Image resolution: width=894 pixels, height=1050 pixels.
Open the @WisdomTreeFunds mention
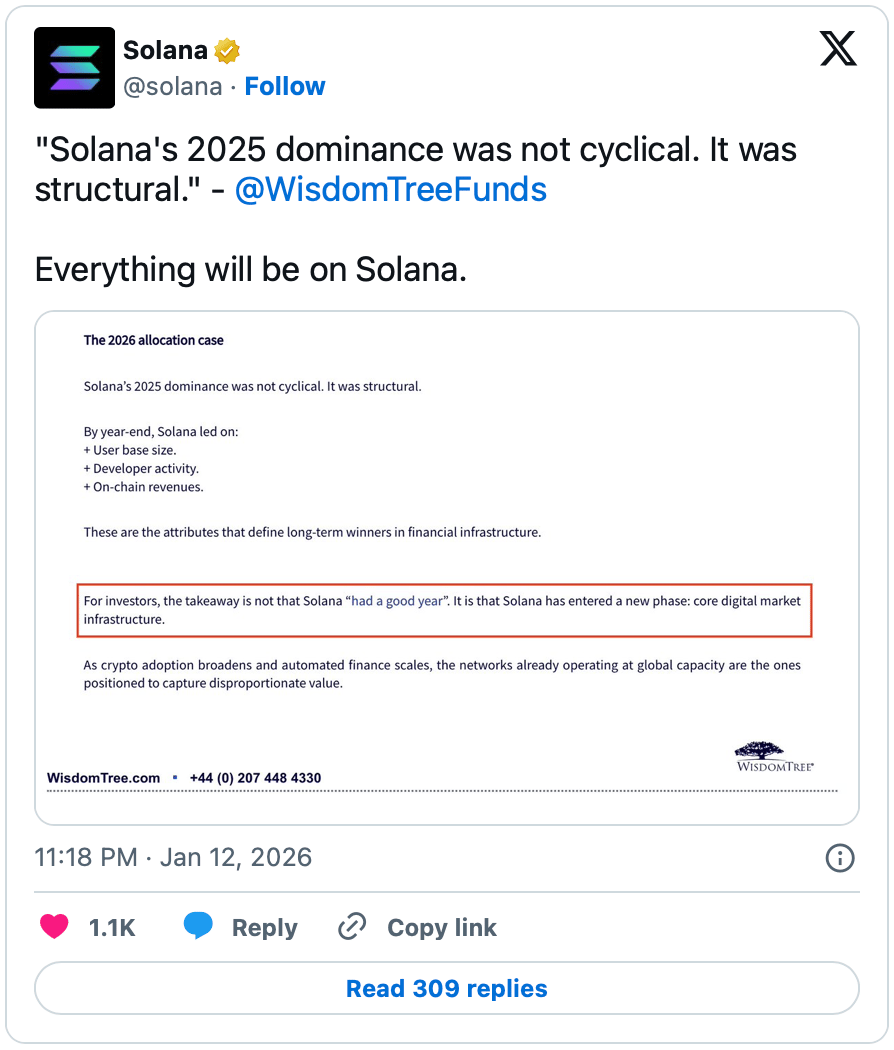pyautogui.click(x=390, y=190)
